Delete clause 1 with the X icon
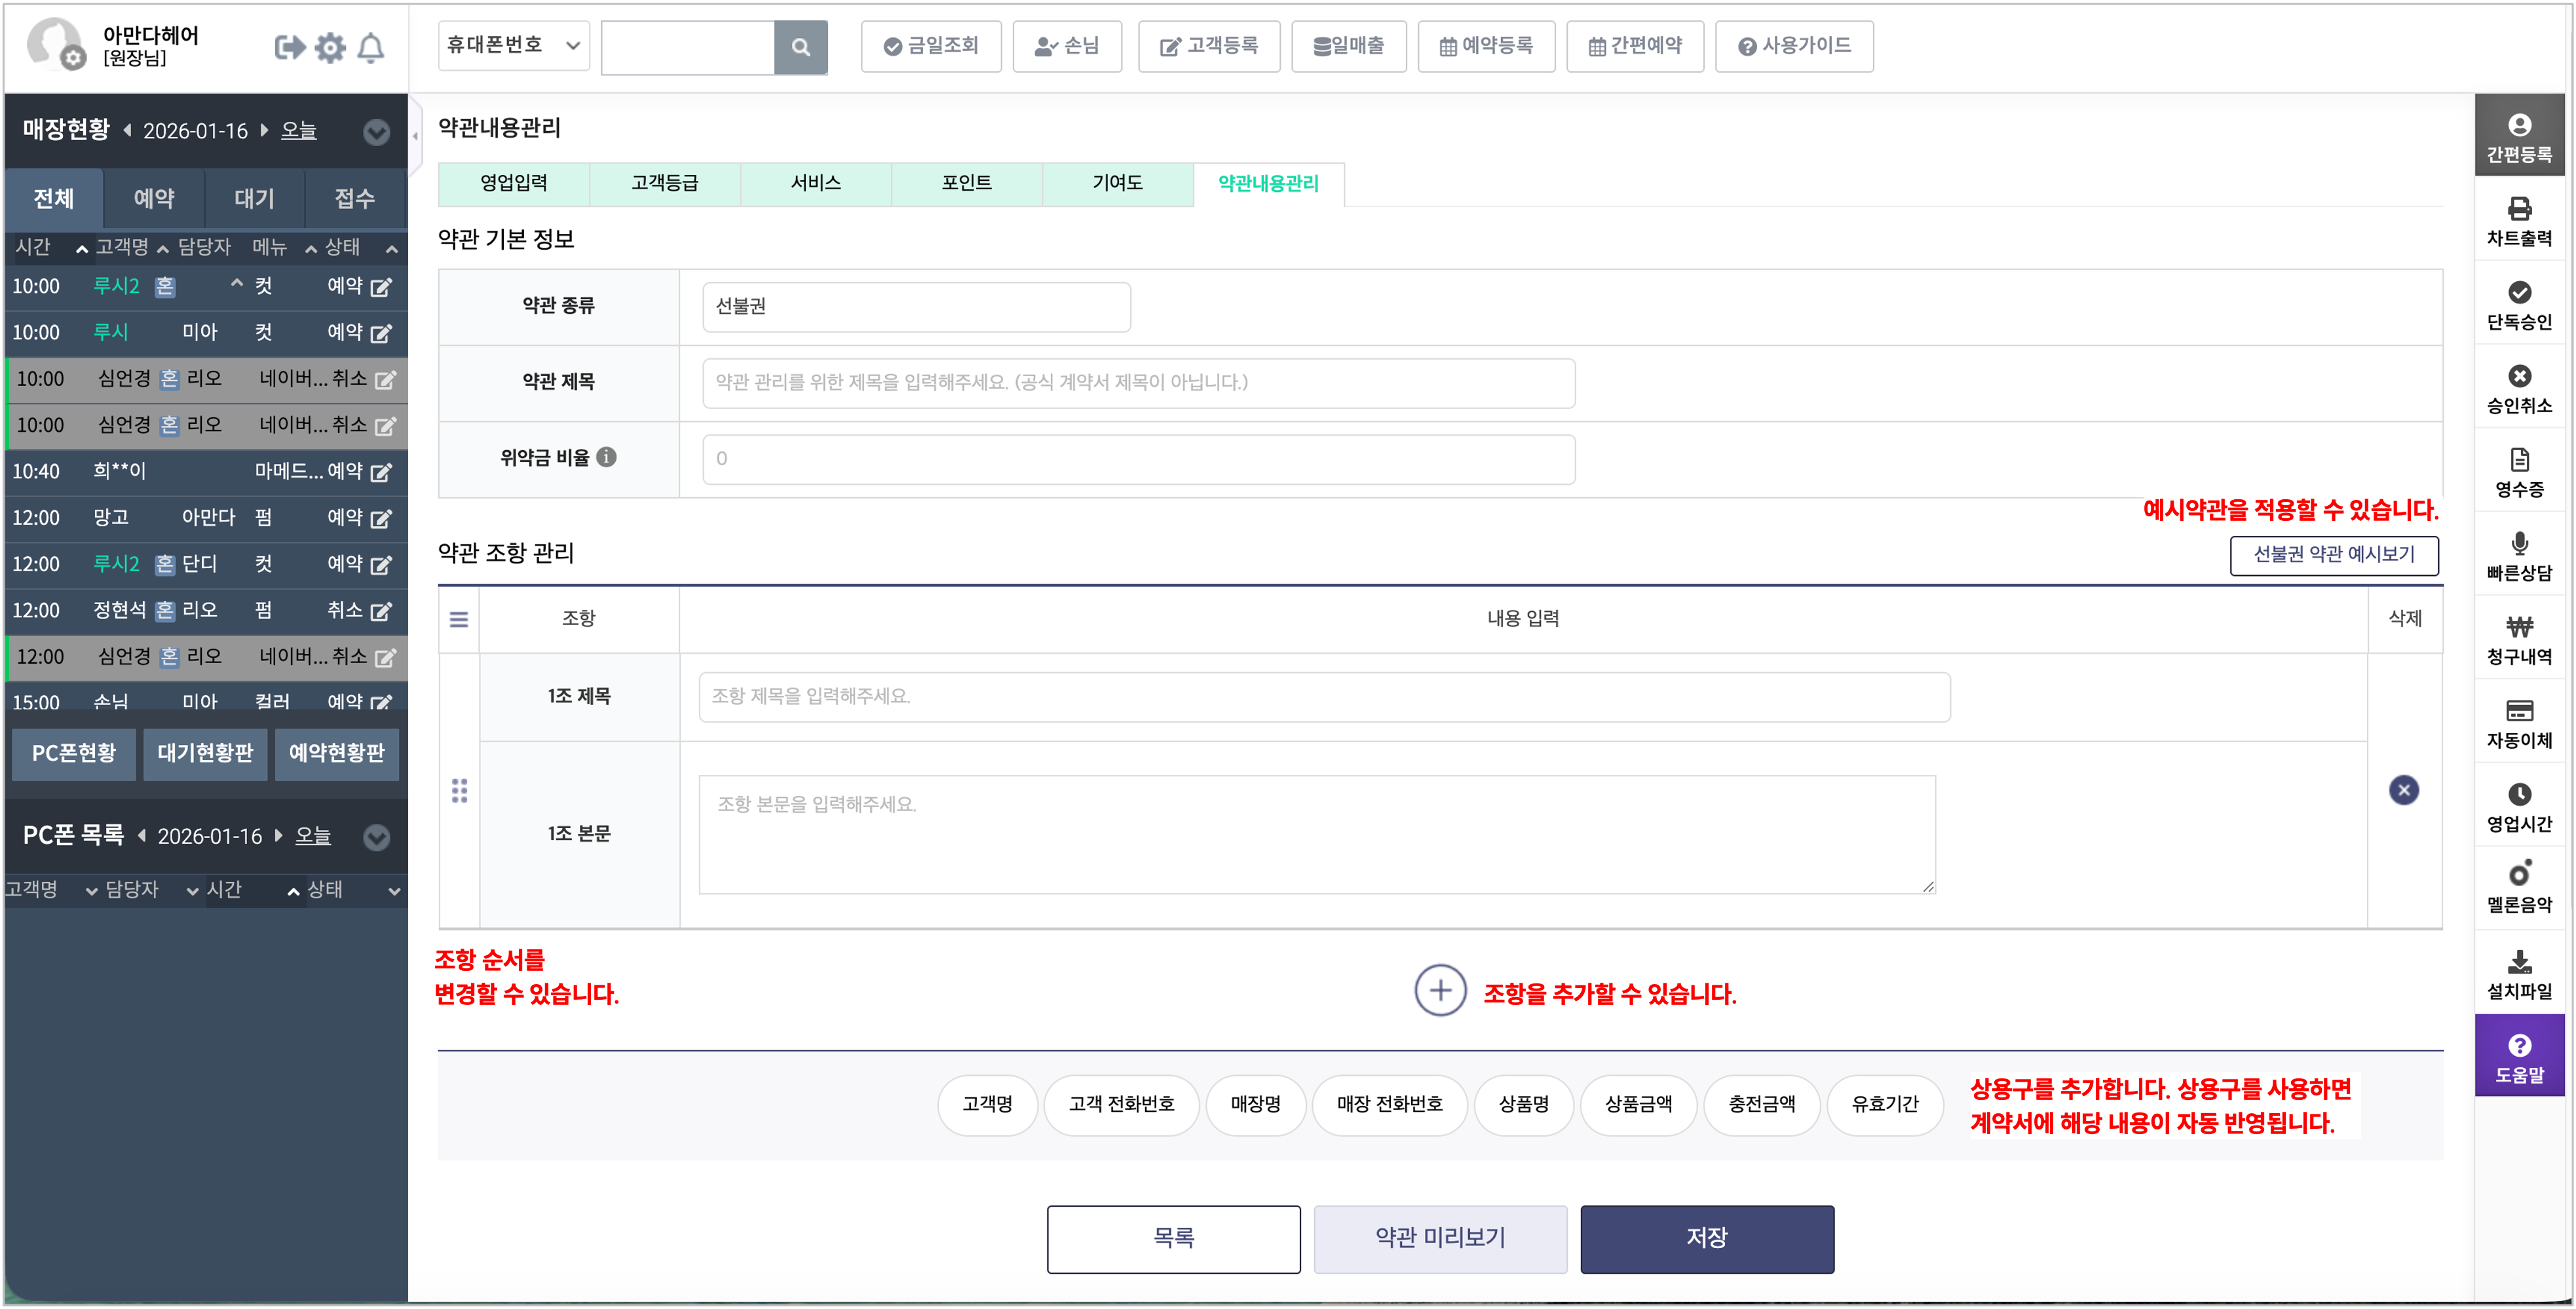 (2403, 790)
